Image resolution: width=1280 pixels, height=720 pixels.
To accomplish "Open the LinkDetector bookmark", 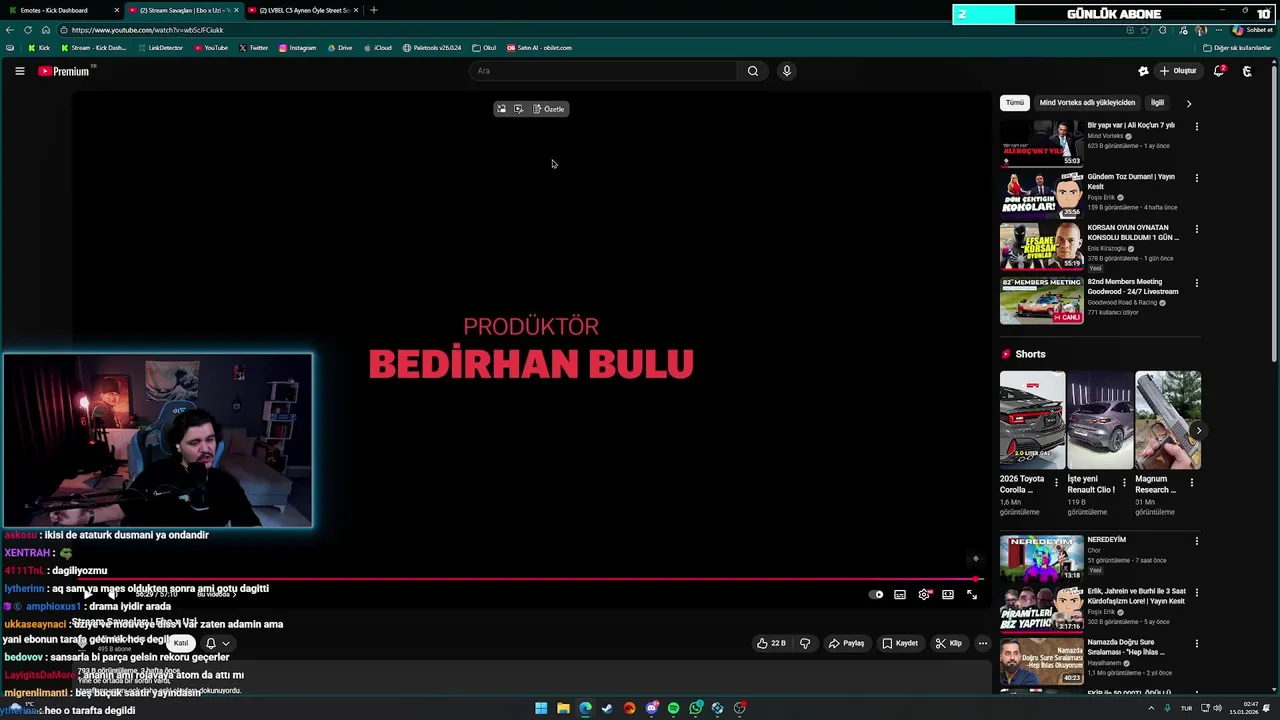I will [x=160, y=48].
